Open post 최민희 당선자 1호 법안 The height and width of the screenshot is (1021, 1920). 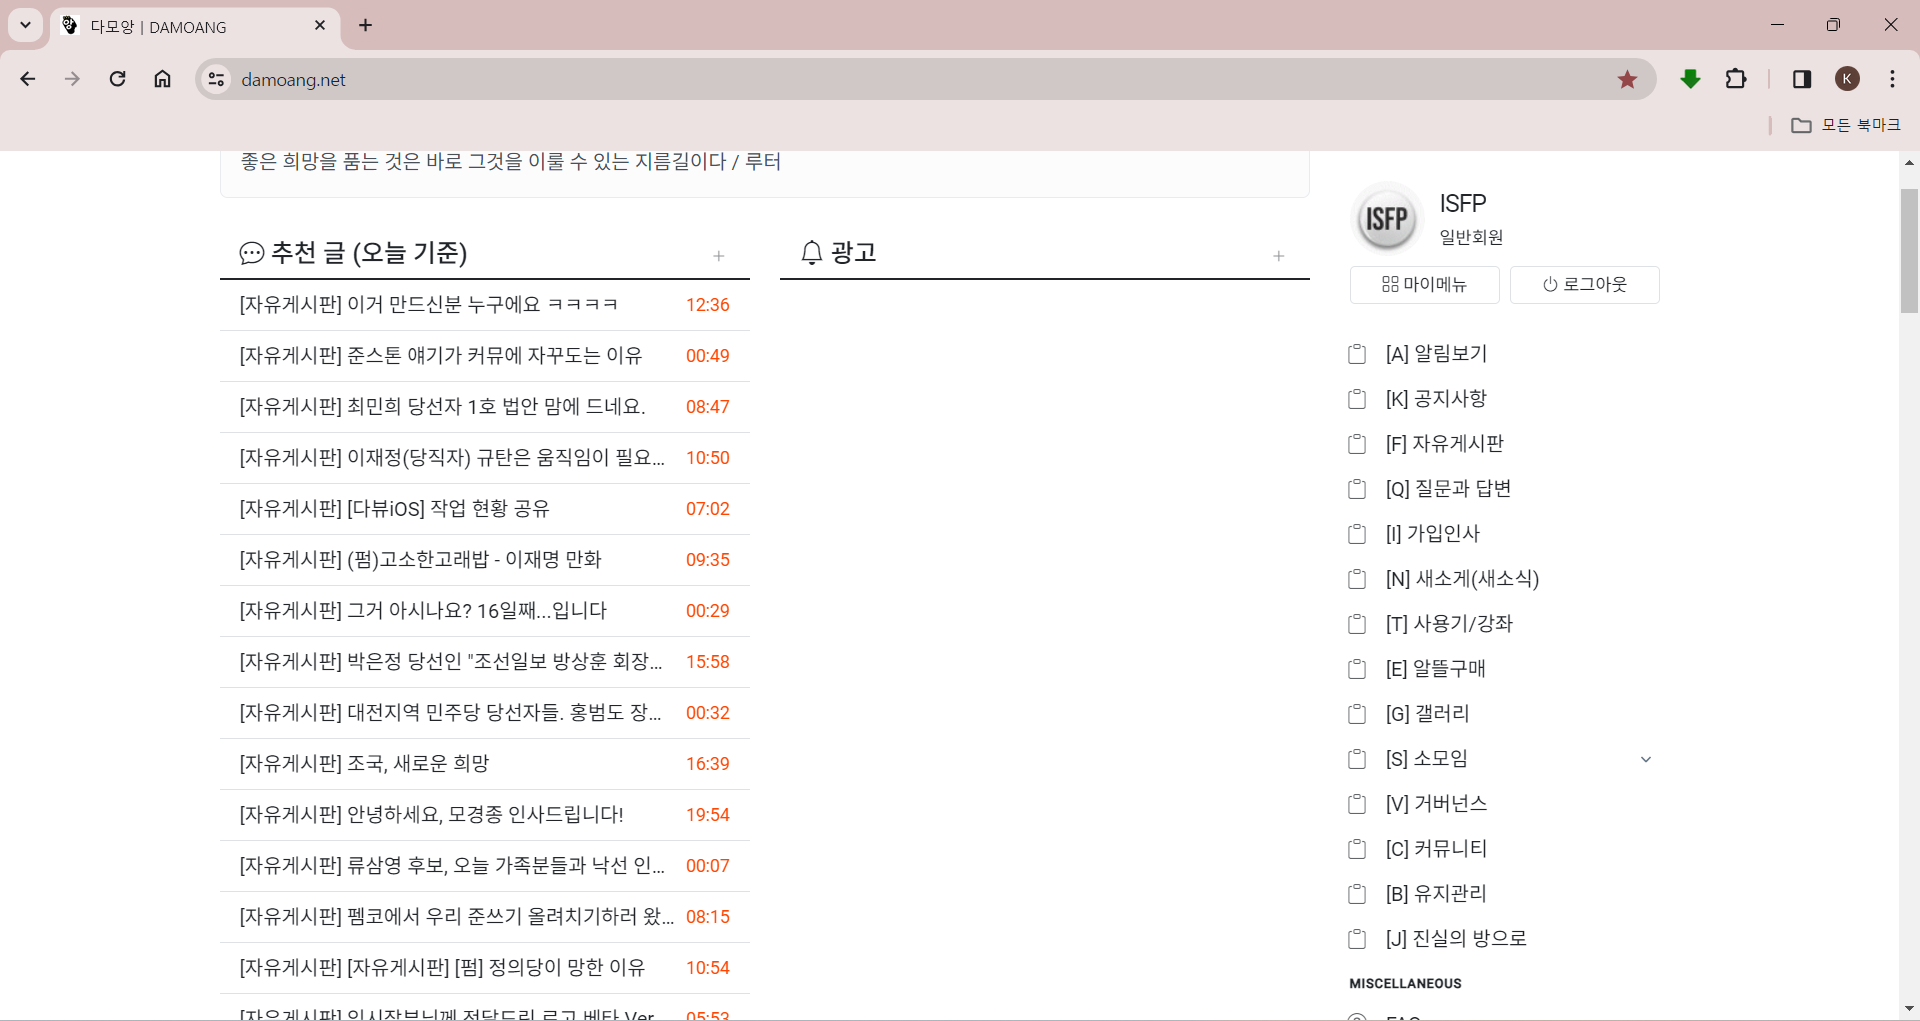[442, 407]
